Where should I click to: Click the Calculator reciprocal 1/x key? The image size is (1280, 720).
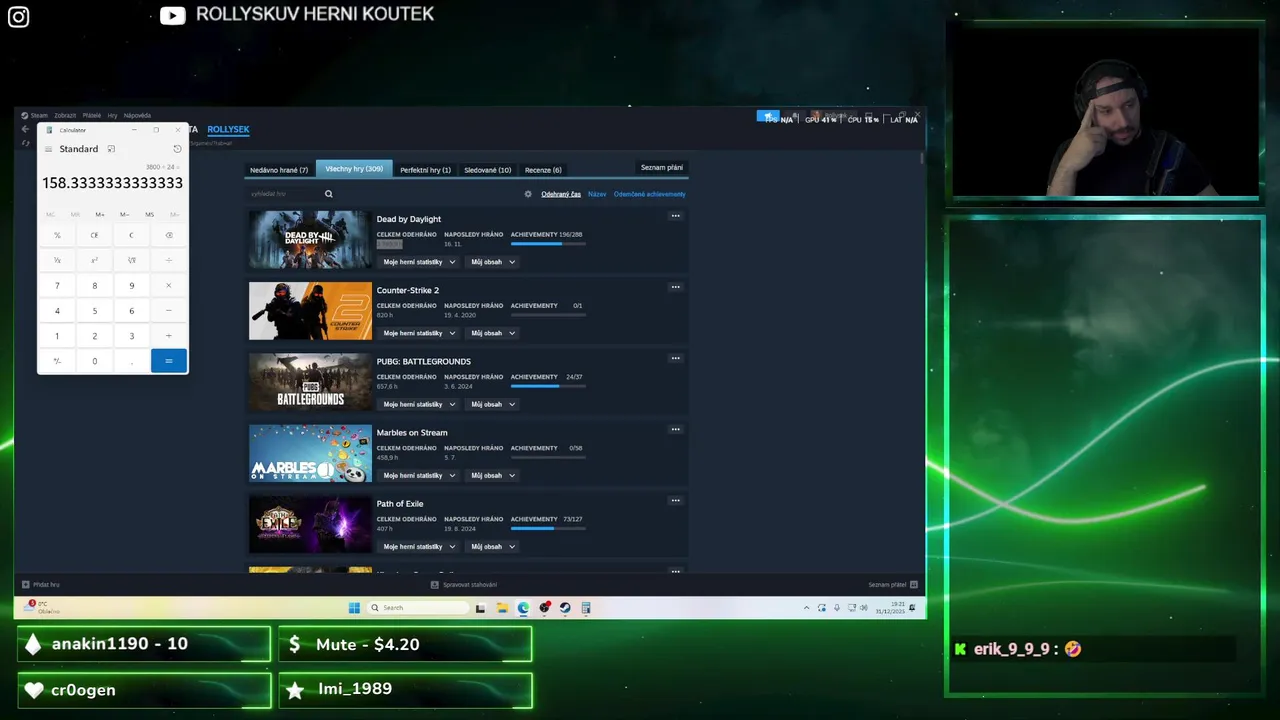[57, 260]
